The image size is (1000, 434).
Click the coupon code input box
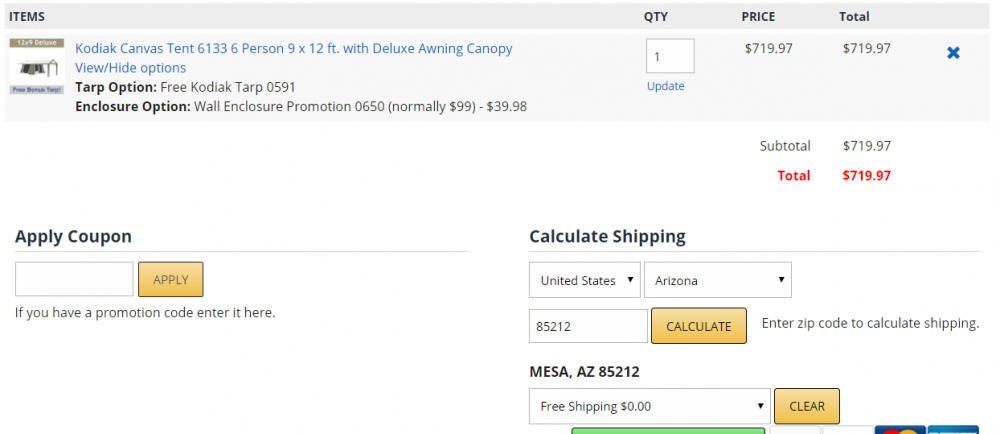pos(74,279)
